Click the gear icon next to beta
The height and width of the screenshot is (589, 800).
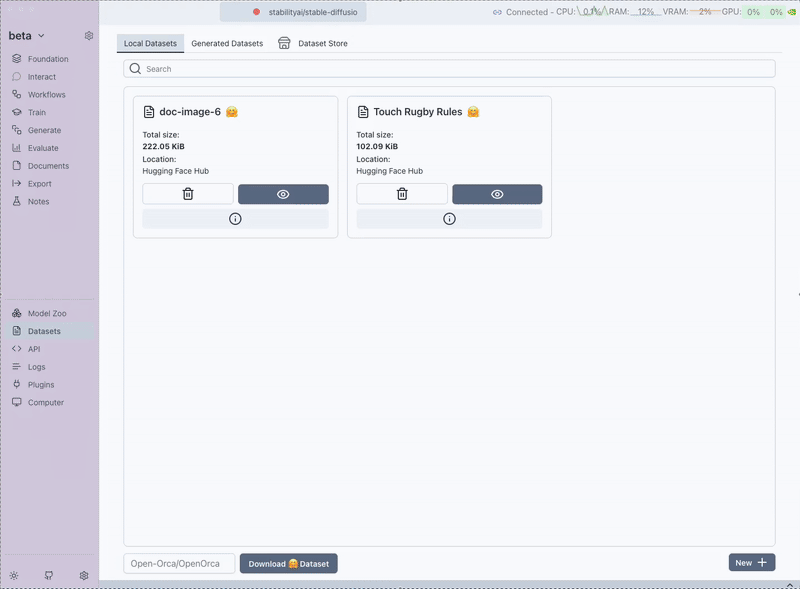pyautogui.click(x=89, y=36)
